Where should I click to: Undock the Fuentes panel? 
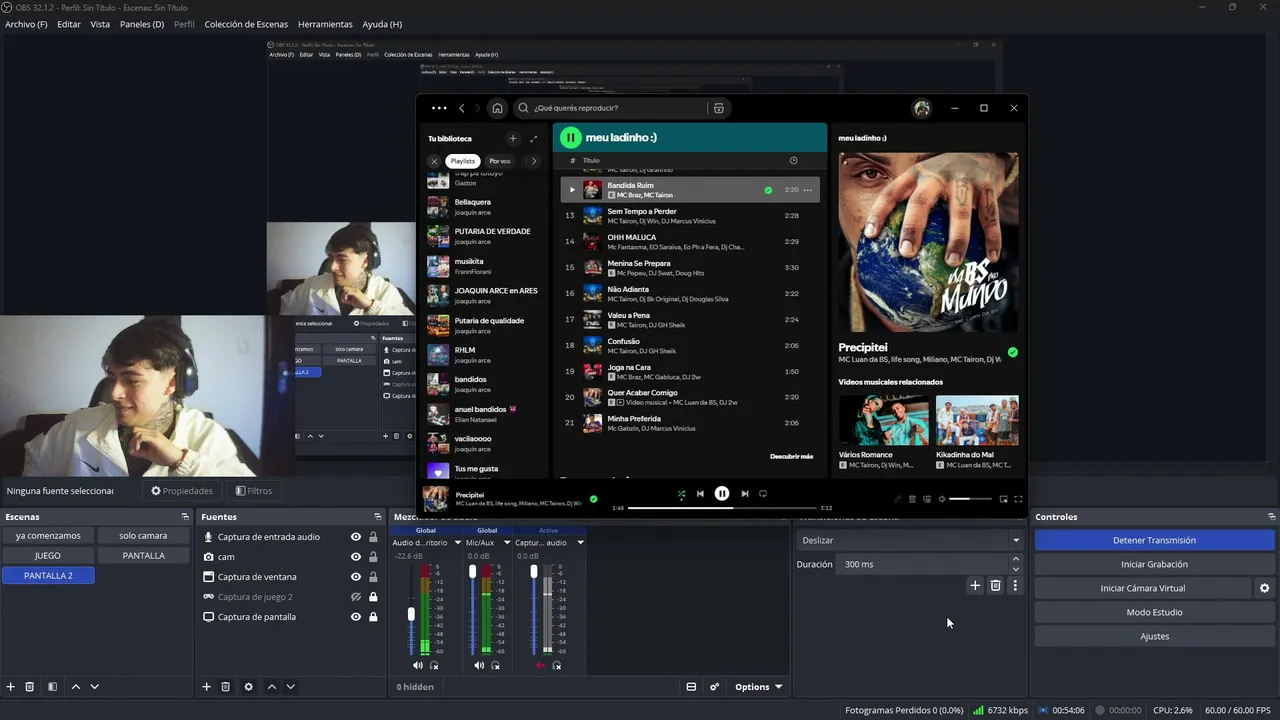click(379, 517)
